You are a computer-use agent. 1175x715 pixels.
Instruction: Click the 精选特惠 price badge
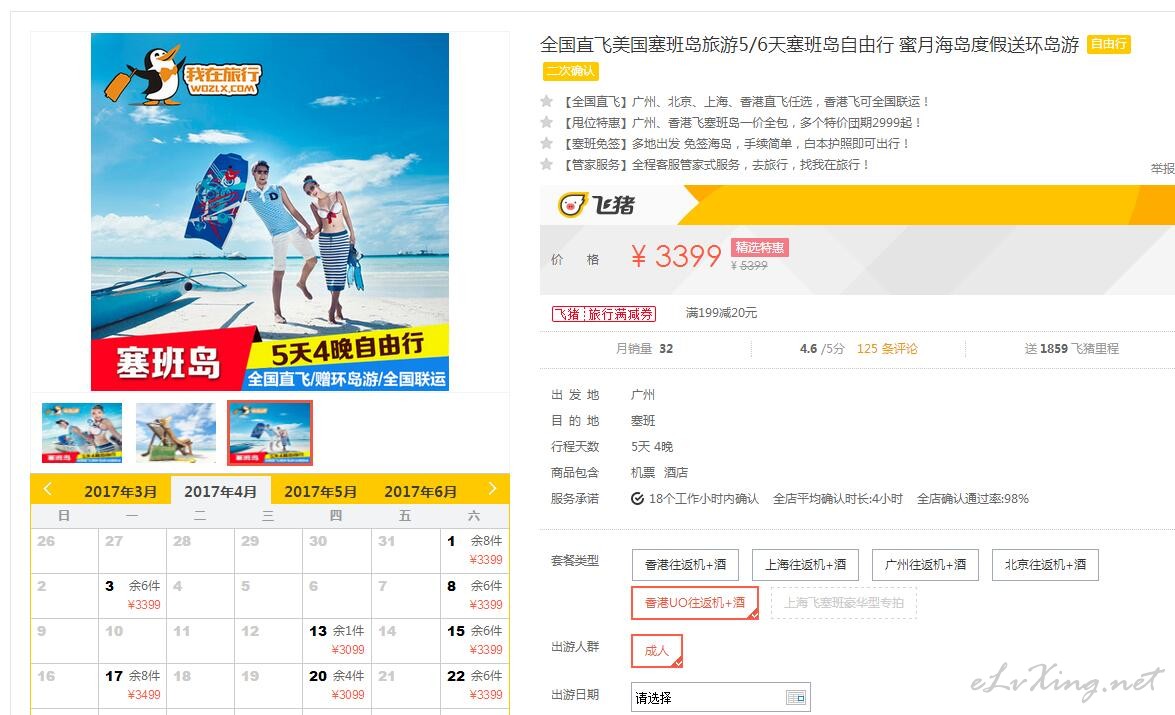760,247
